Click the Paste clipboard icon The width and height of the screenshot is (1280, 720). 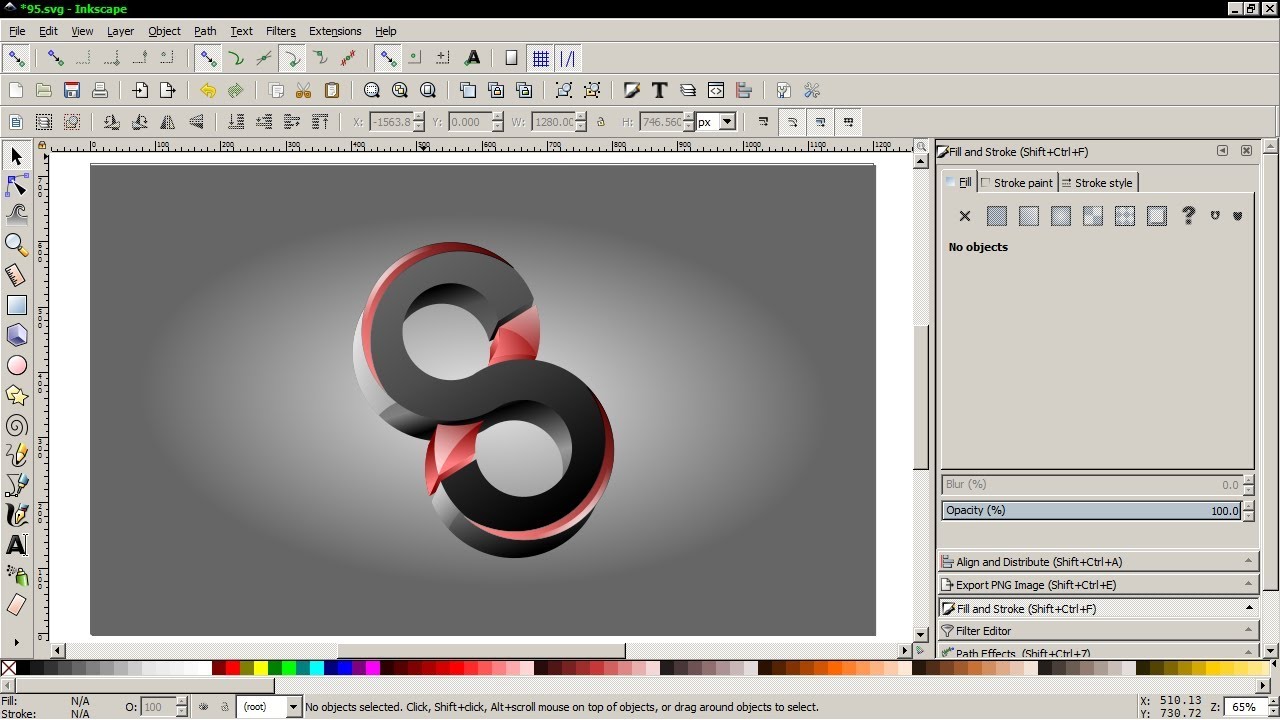coord(332,90)
